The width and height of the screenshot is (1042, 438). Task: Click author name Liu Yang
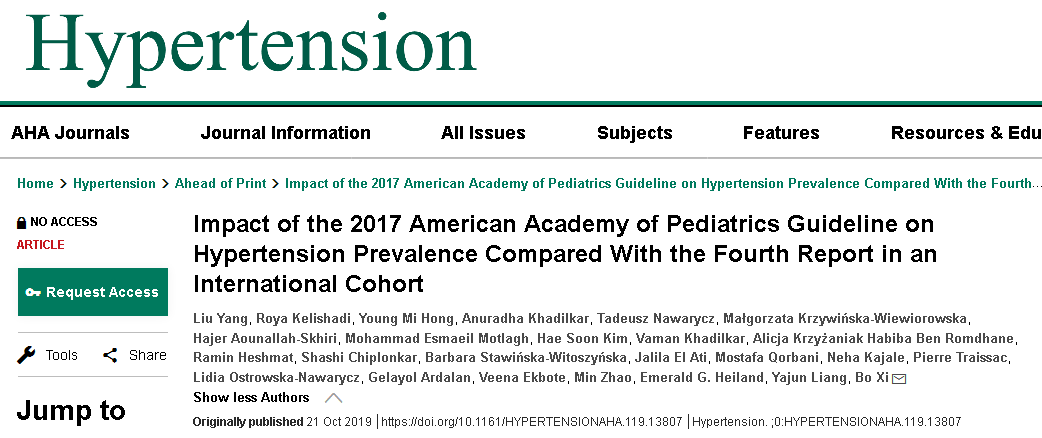tap(217, 319)
